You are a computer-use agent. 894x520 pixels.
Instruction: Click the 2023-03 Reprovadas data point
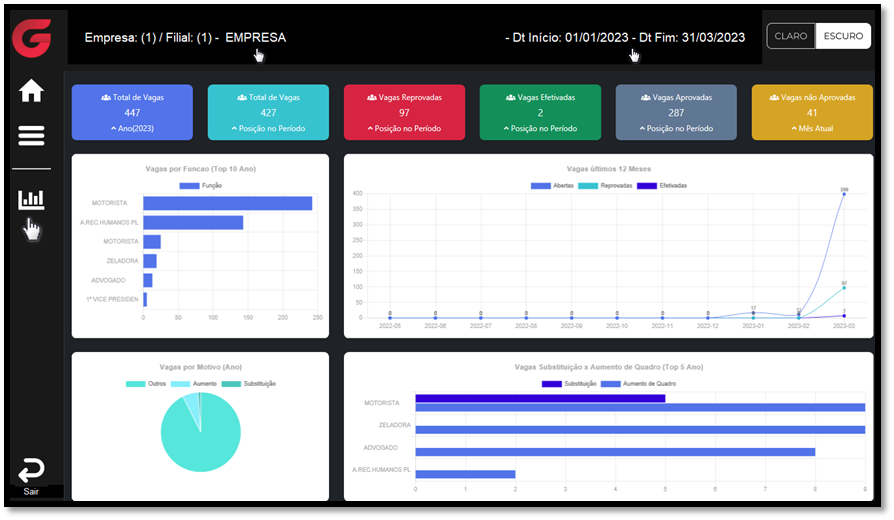(x=844, y=288)
